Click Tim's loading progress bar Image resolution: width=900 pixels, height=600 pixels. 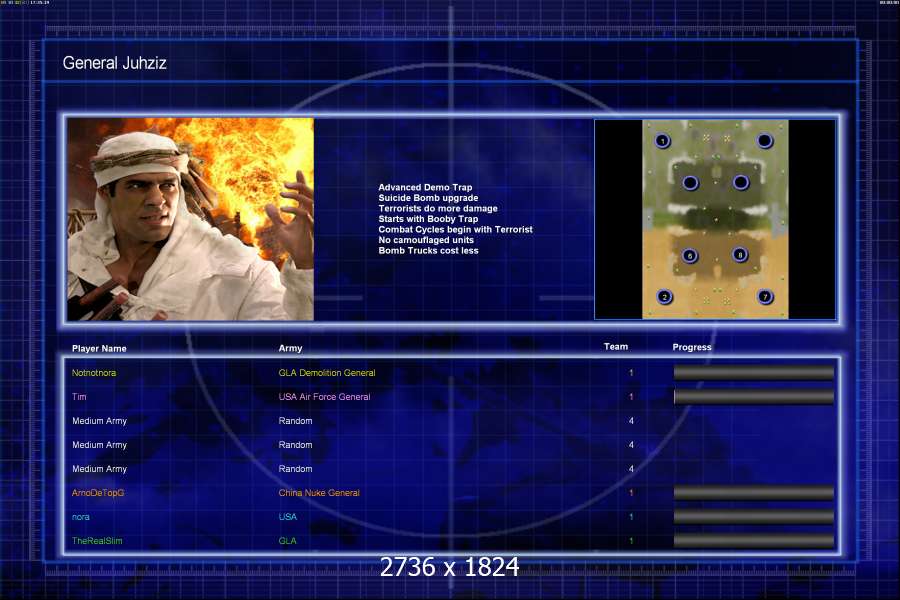(x=754, y=397)
